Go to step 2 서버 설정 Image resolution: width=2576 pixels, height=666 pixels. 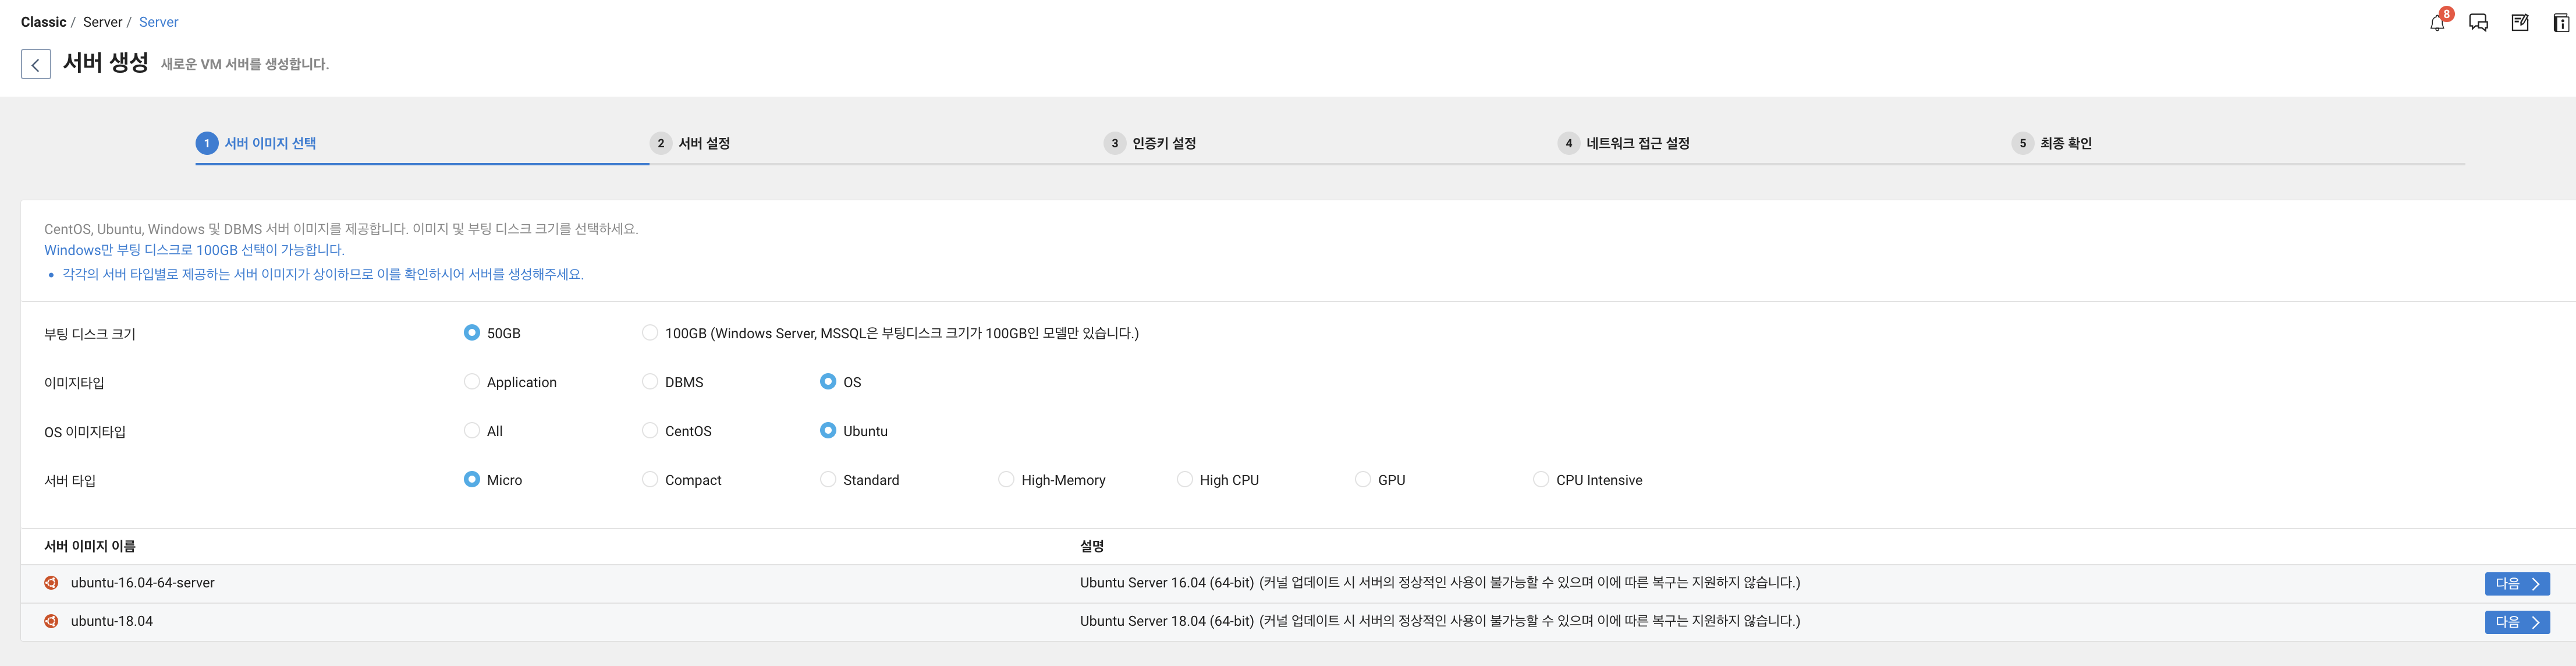tap(703, 143)
